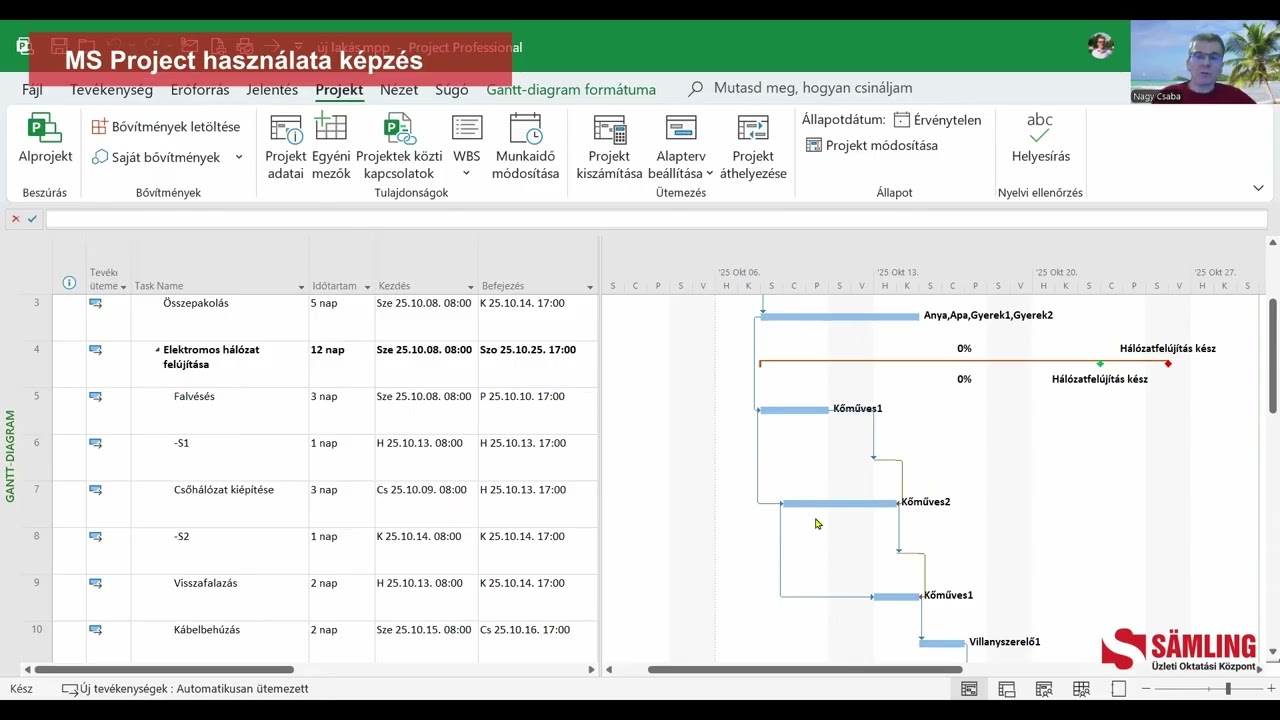Open Bővítmények letöltése add-ins store
The width and height of the screenshot is (1280, 720).
tap(165, 127)
